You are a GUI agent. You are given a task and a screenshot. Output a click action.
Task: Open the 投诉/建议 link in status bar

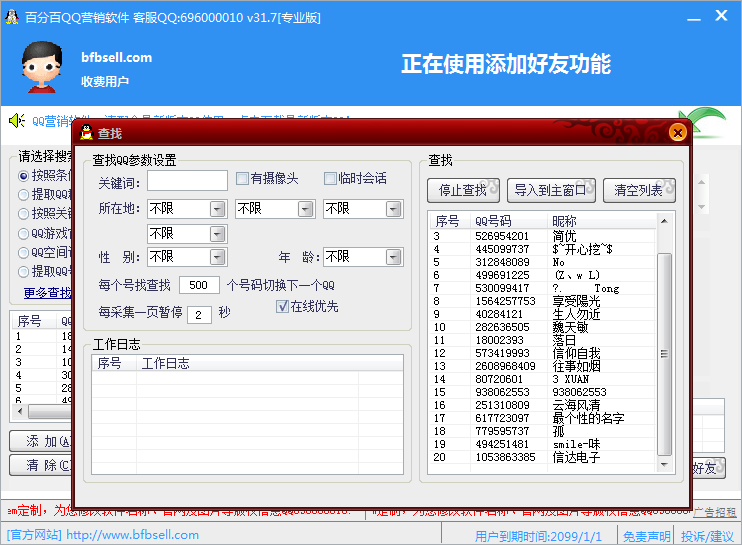coord(708,536)
